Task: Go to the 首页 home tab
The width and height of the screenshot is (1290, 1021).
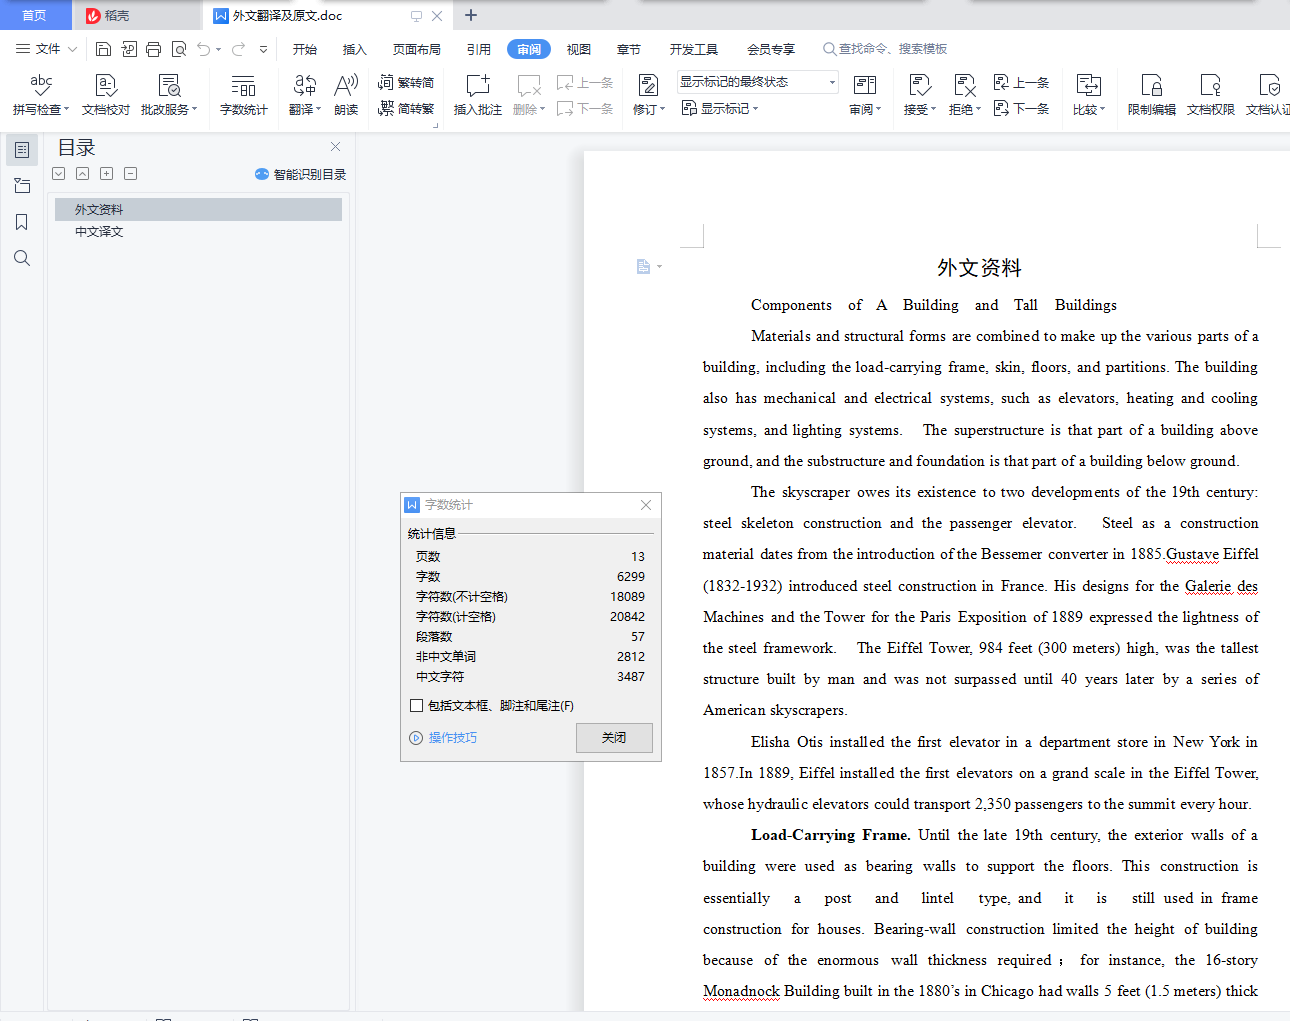Action: (x=35, y=15)
